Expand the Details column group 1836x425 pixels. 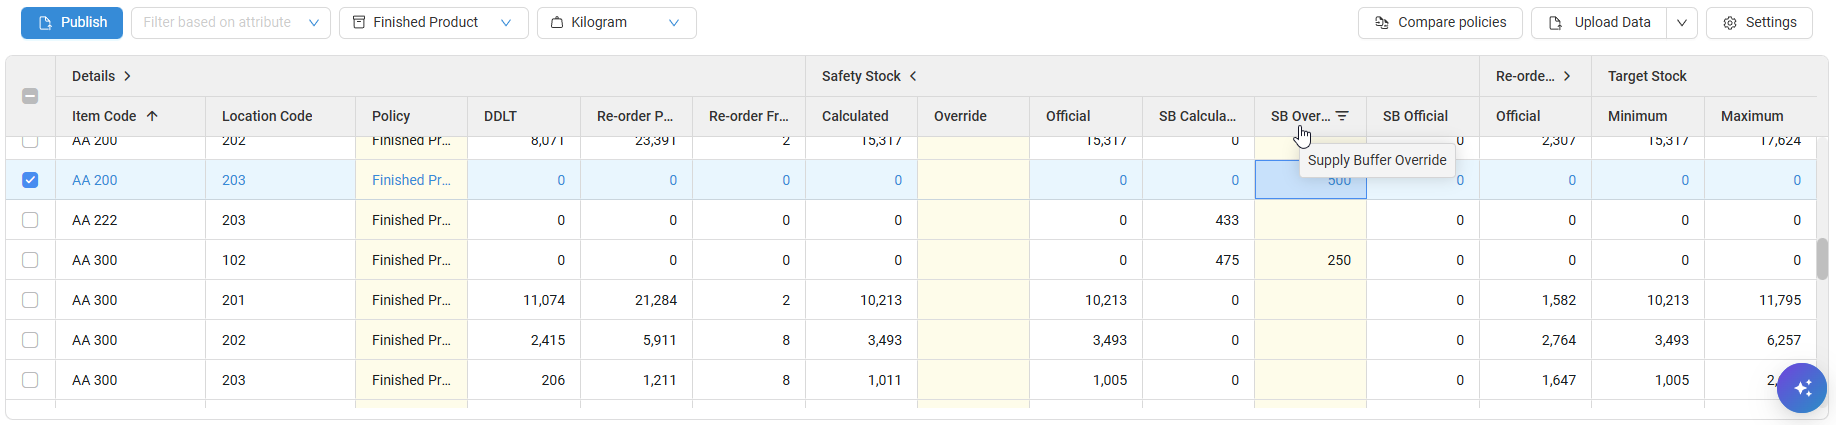pos(127,76)
